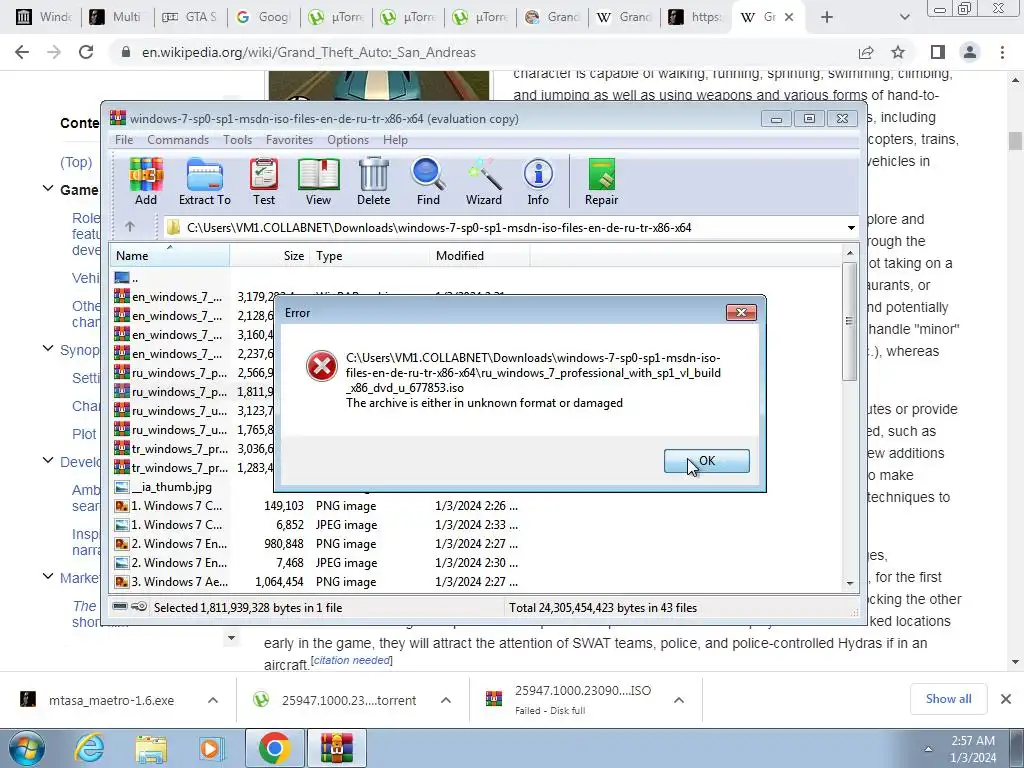Click the Find magnifier icon
The width and height of the screenshot is (1024, 768).
428,182
